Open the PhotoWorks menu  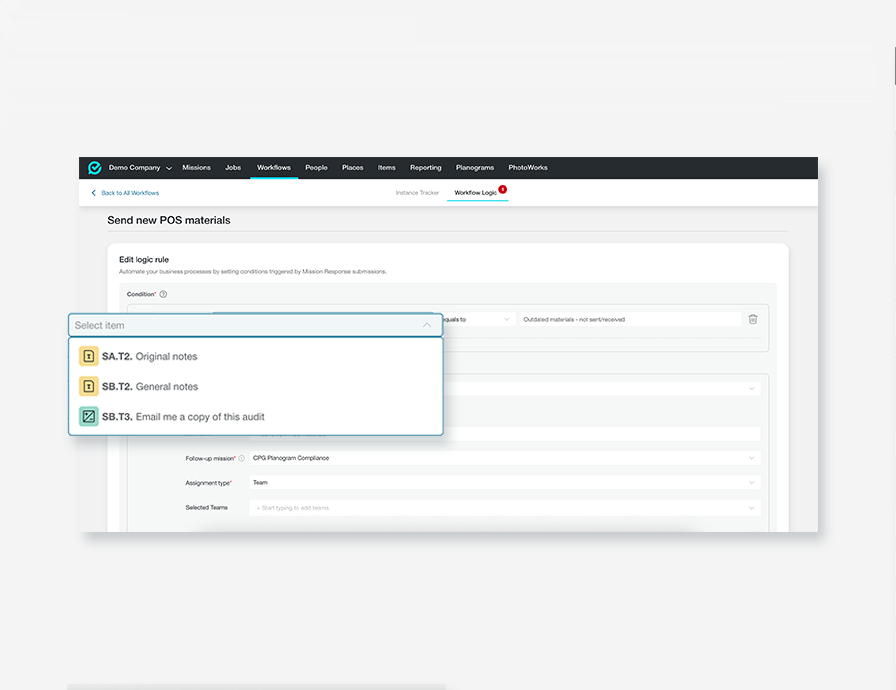point(528,168)
